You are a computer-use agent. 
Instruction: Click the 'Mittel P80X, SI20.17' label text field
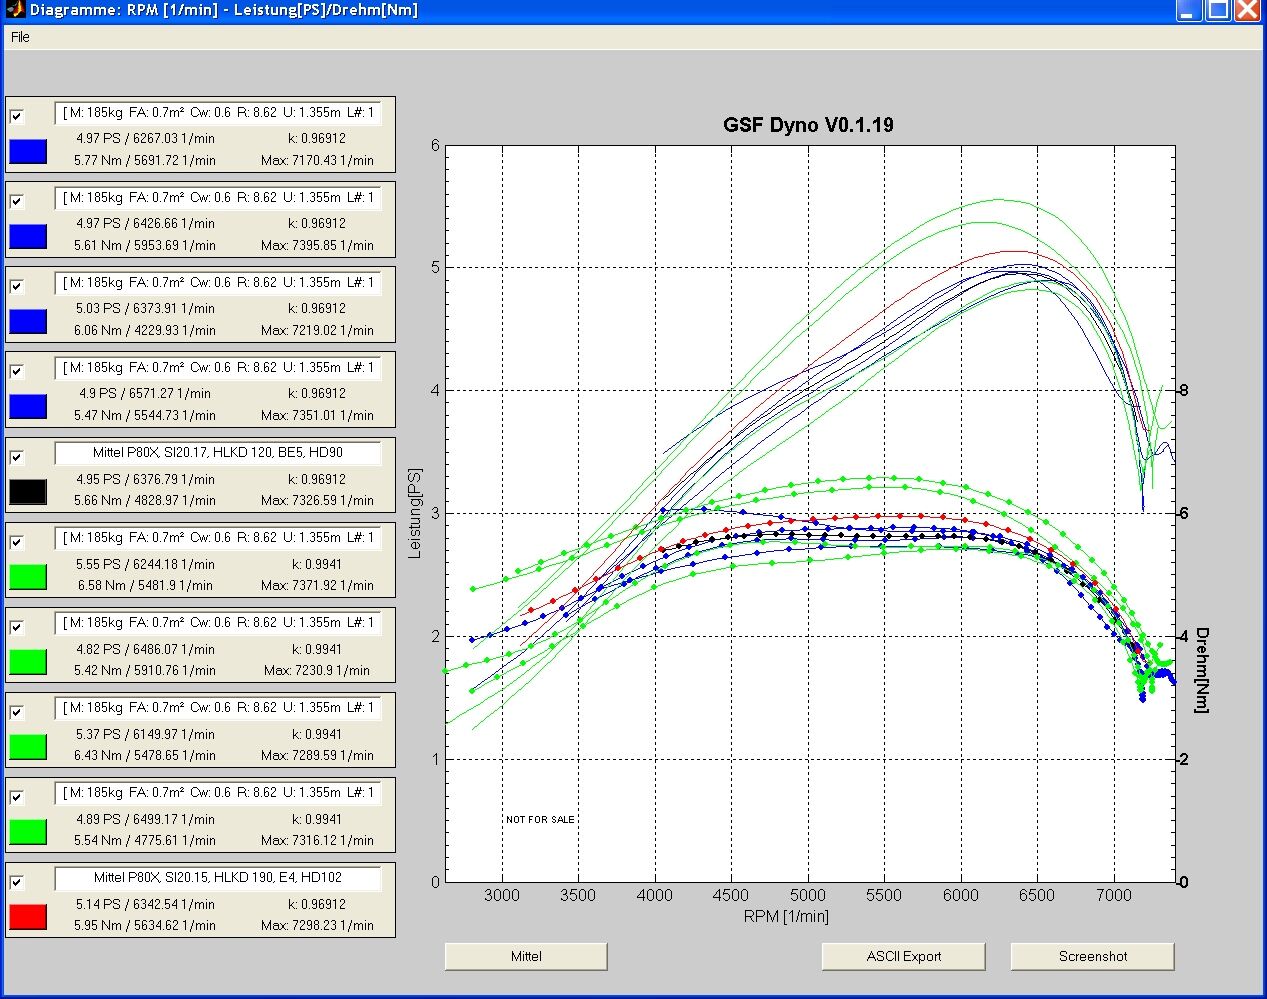click(218, 453)
